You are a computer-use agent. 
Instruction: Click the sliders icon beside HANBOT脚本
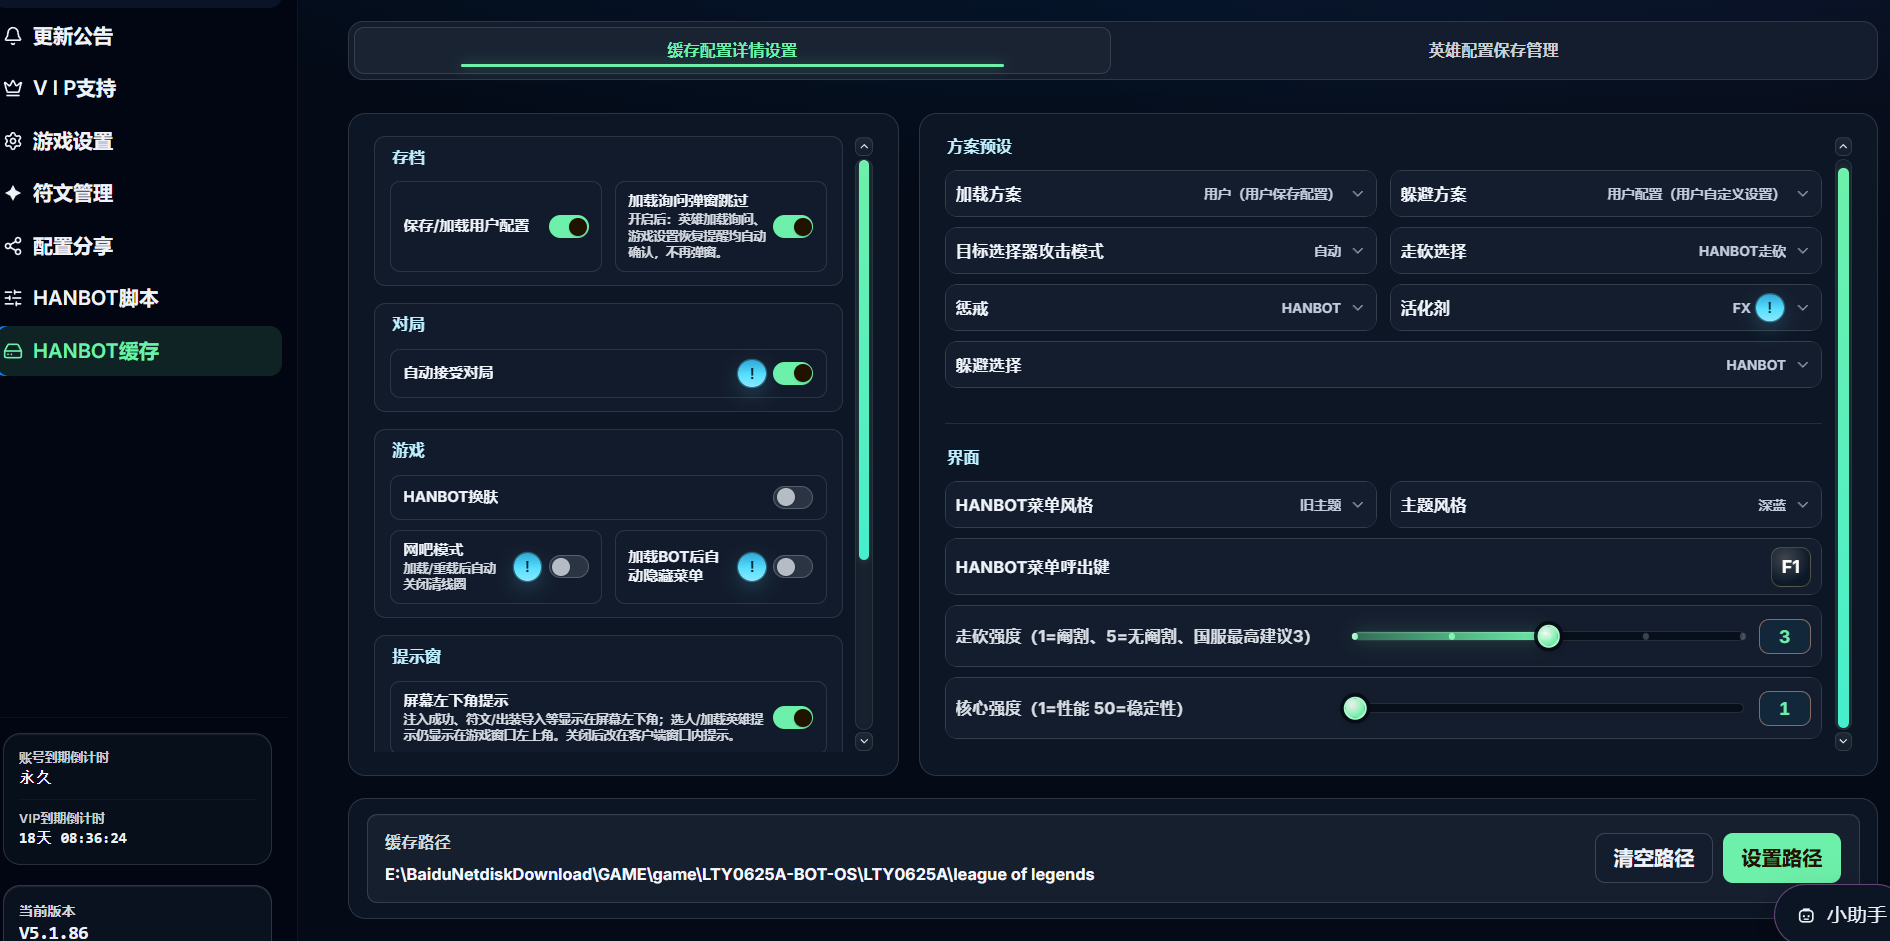point(13,298)
